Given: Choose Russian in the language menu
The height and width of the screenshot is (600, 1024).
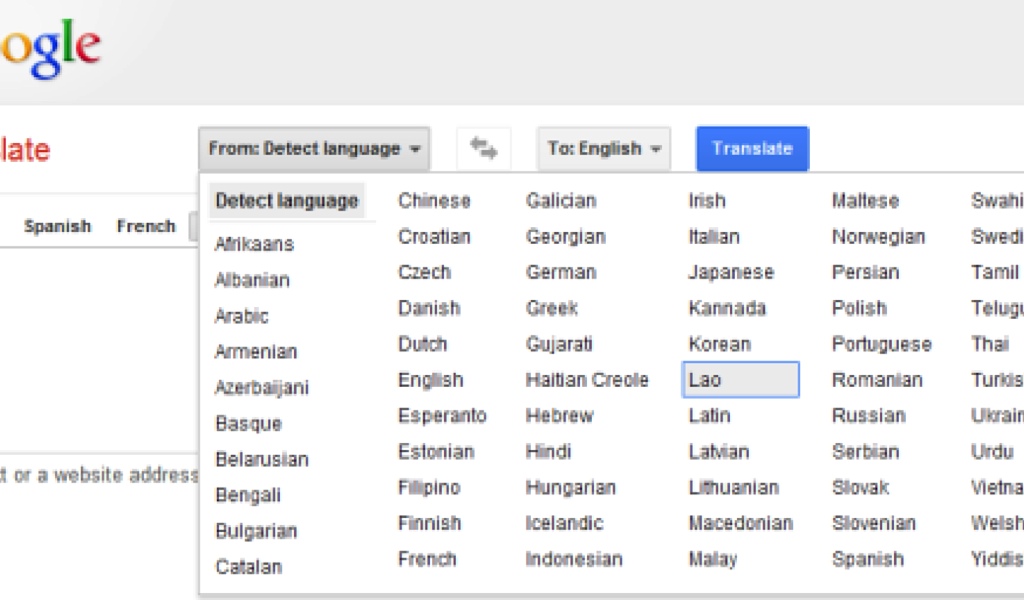Looking at the screenshot, I should [869, 416].
